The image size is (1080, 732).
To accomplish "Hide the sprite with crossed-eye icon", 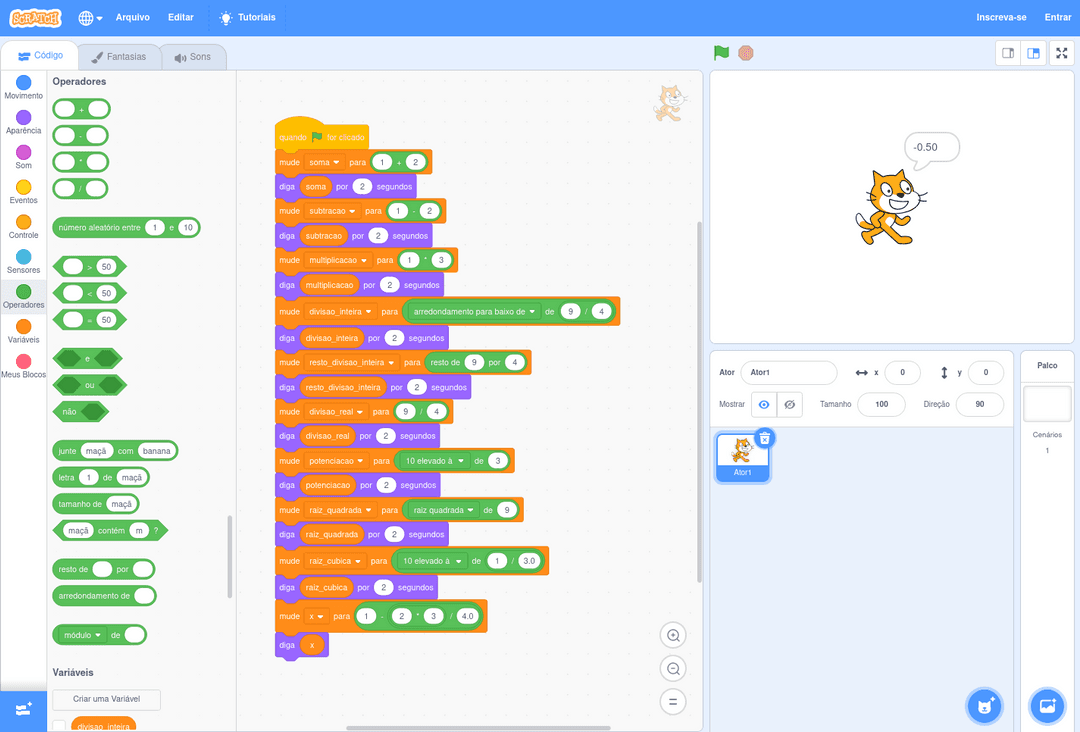I will click(x=790, y=404).
